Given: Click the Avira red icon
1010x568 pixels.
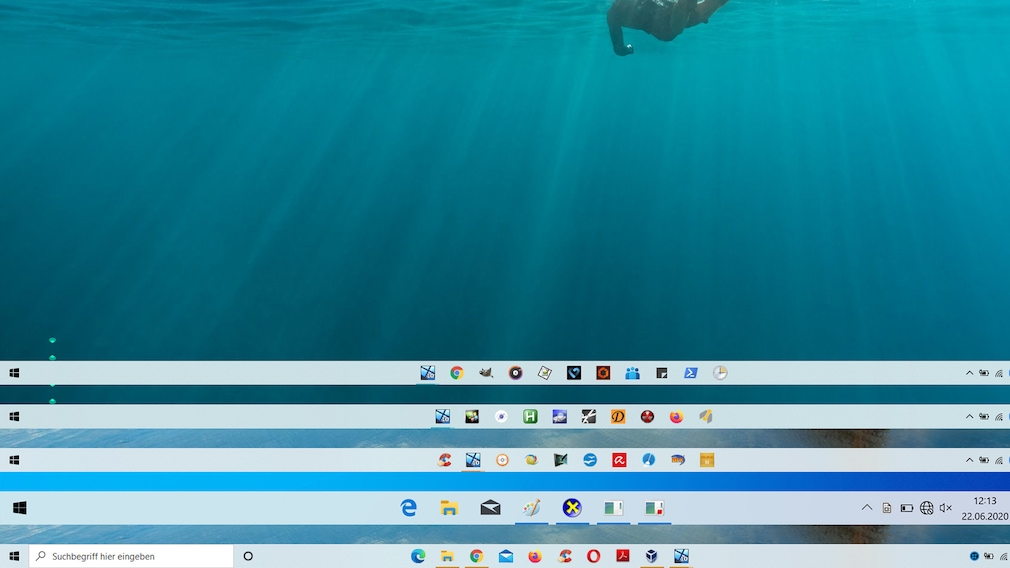Looking at the screenshot, I should (x=619, y=460).
